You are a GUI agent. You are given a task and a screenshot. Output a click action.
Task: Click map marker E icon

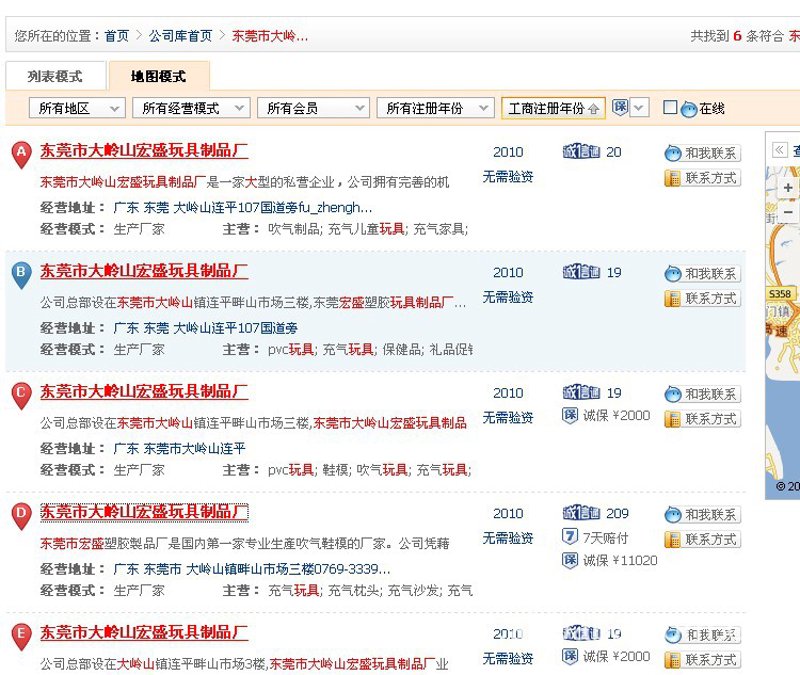tap(21, 637)
